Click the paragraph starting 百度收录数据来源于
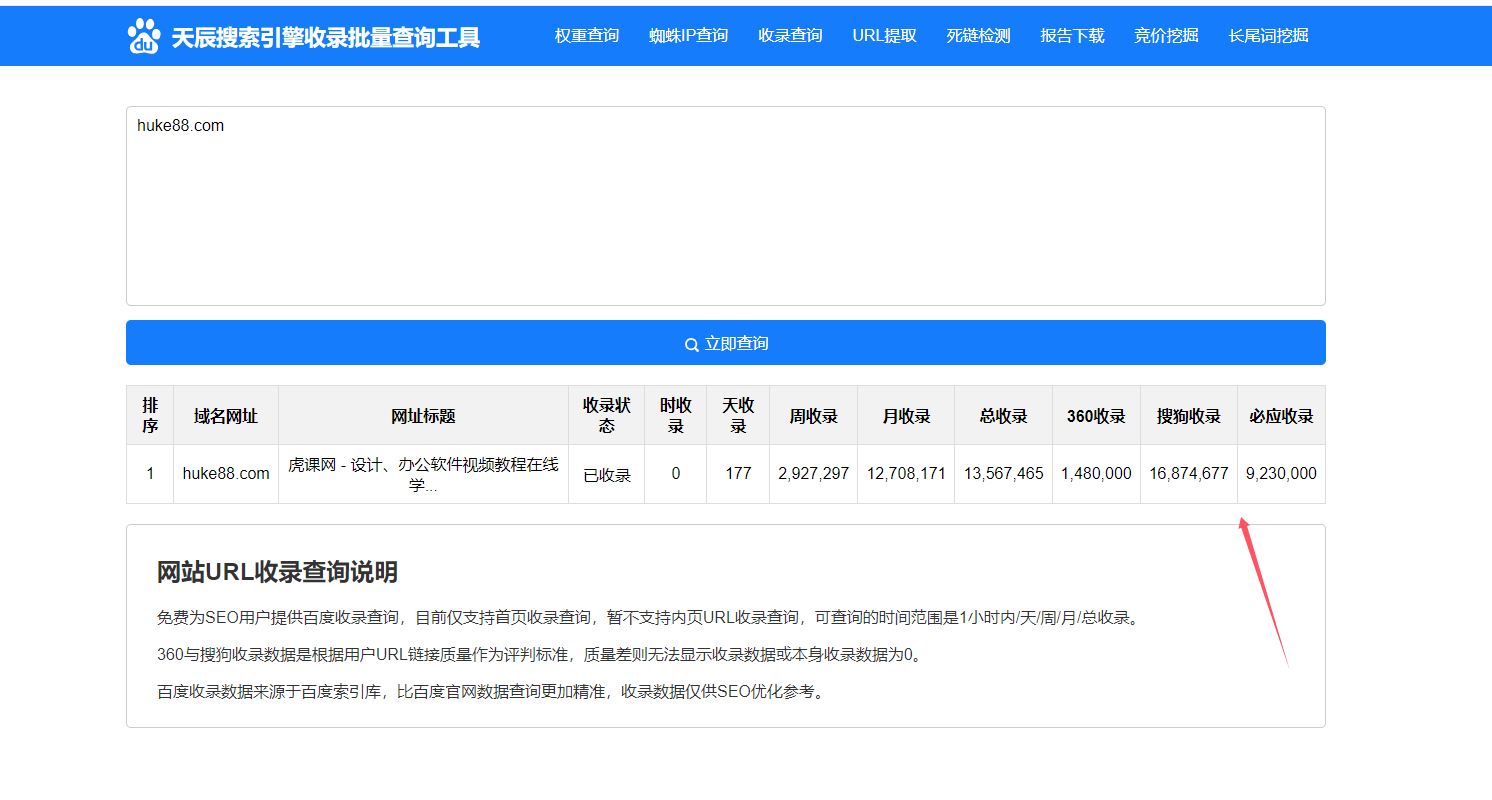1492x800 pixels. click(494, 692)
